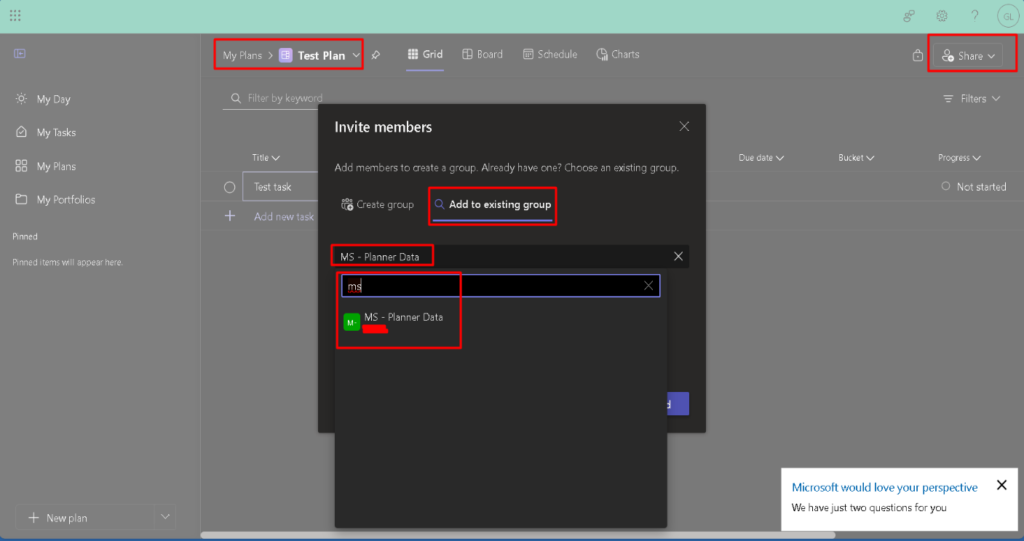
Task: Click the people feedback icon in header
Action: (908, 16)
